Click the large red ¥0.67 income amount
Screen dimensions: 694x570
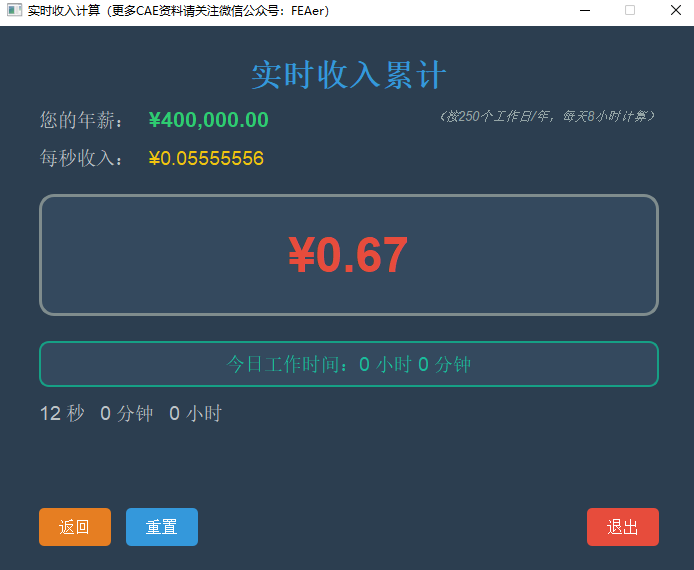tap(348, 255)
